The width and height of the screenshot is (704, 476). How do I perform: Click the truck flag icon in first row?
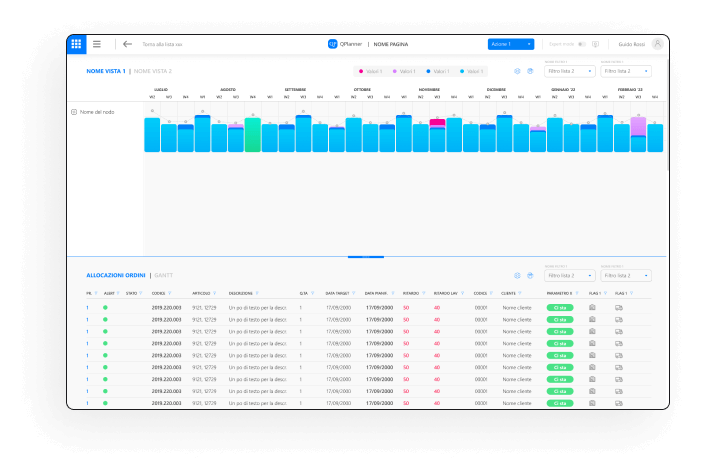pos(620,307)
